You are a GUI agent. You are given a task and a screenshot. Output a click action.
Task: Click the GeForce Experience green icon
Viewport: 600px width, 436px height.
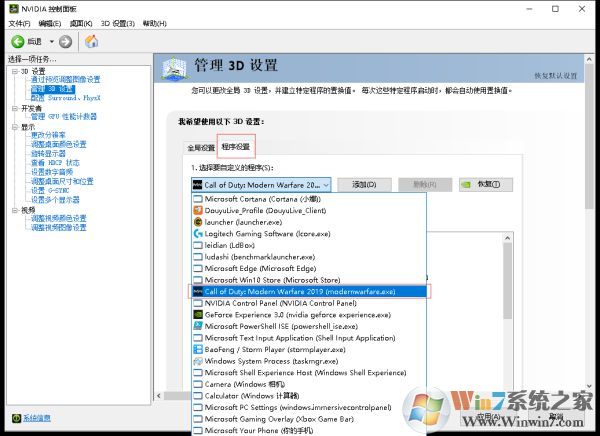(x=198, y=315)
